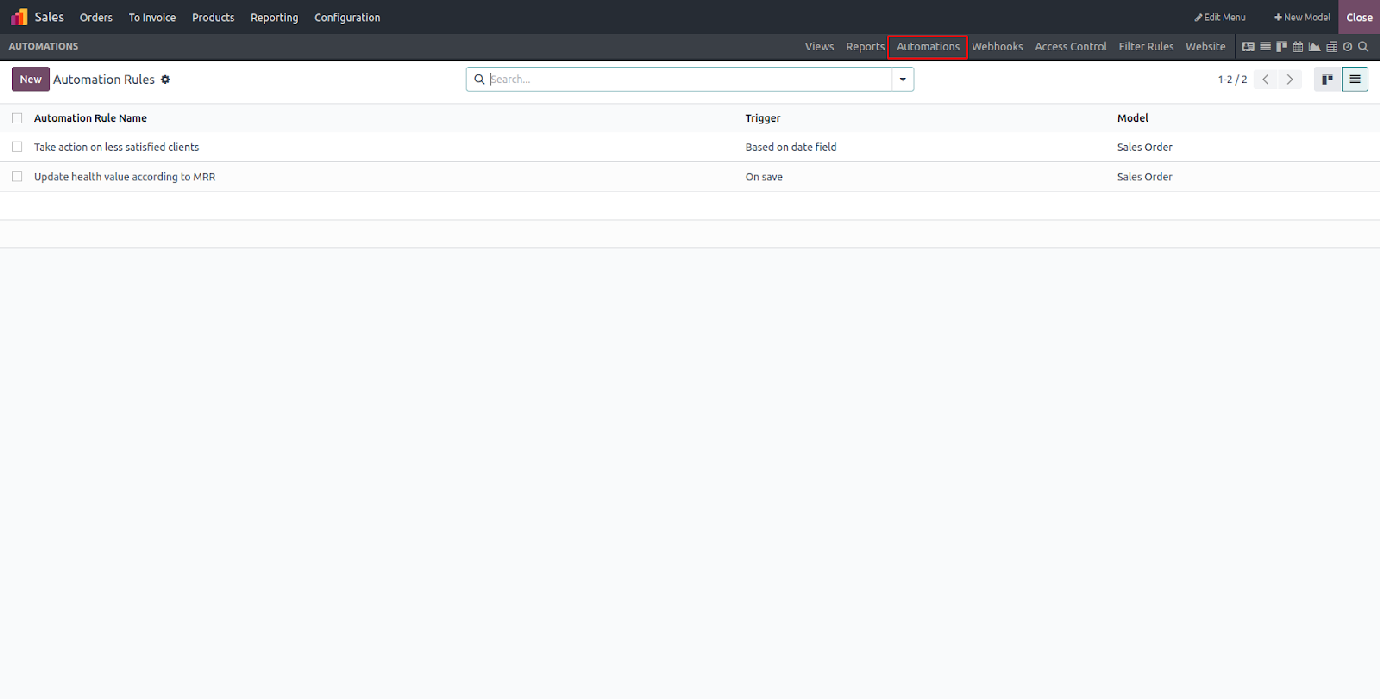Image resolution: width=1380 pixels, height=699 pixels.
Task: Click 'On save' trigger cell
Action: click(764, 177)
